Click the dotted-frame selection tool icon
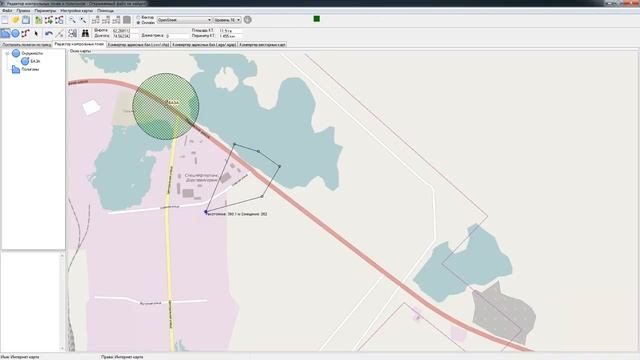The image size is (640, 360). coord(72,33)
